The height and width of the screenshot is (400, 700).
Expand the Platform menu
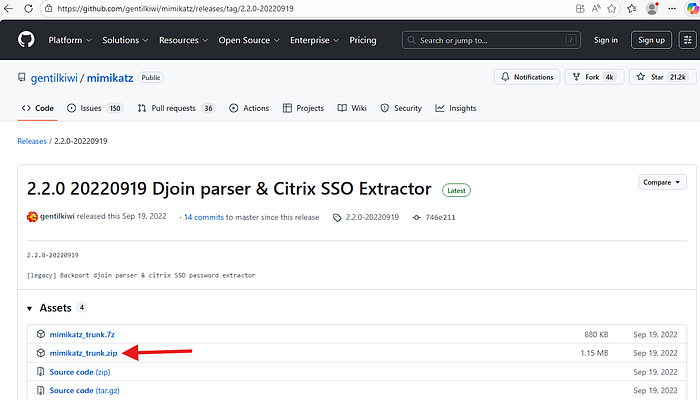click(70, 40)
